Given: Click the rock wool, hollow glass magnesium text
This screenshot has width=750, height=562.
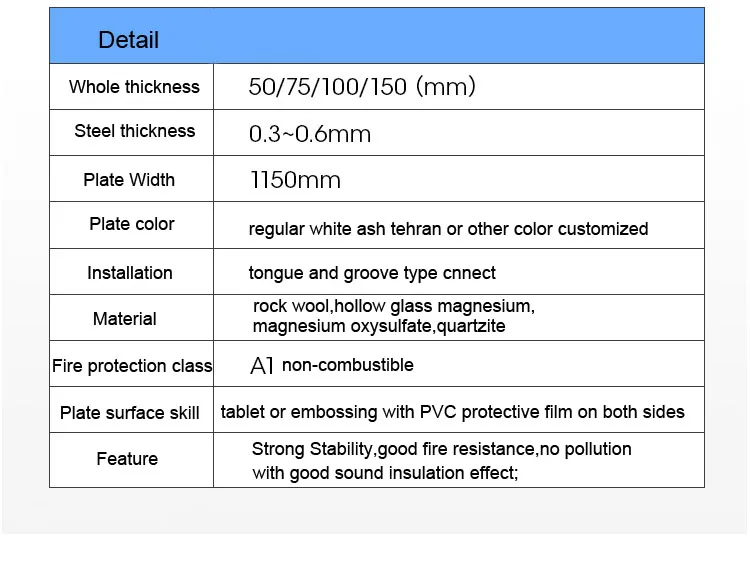Looking at the screenshot, I should pyautogui.click(x=394, y=306).
